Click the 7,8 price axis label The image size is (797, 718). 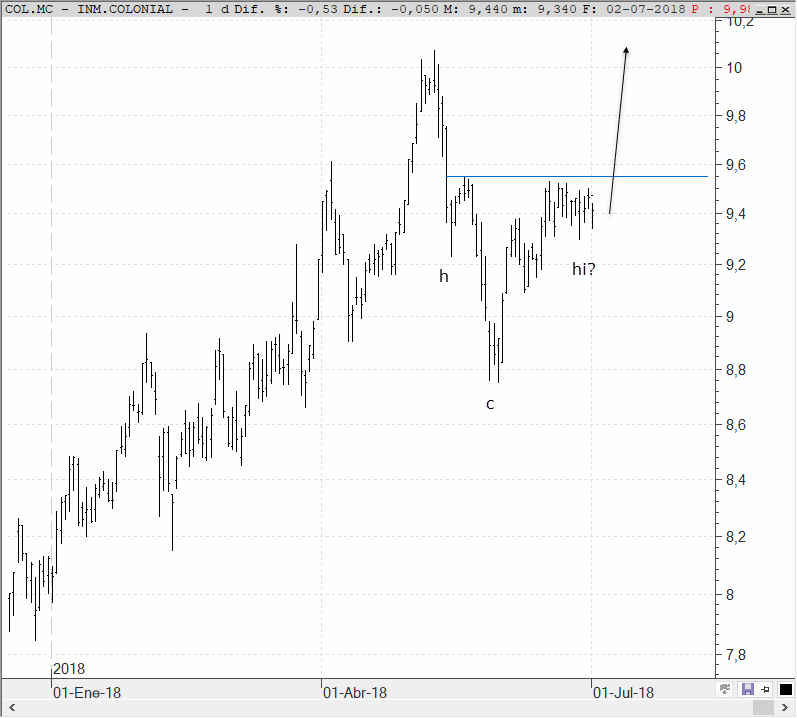pyautogui.click(x=735, y=655)
